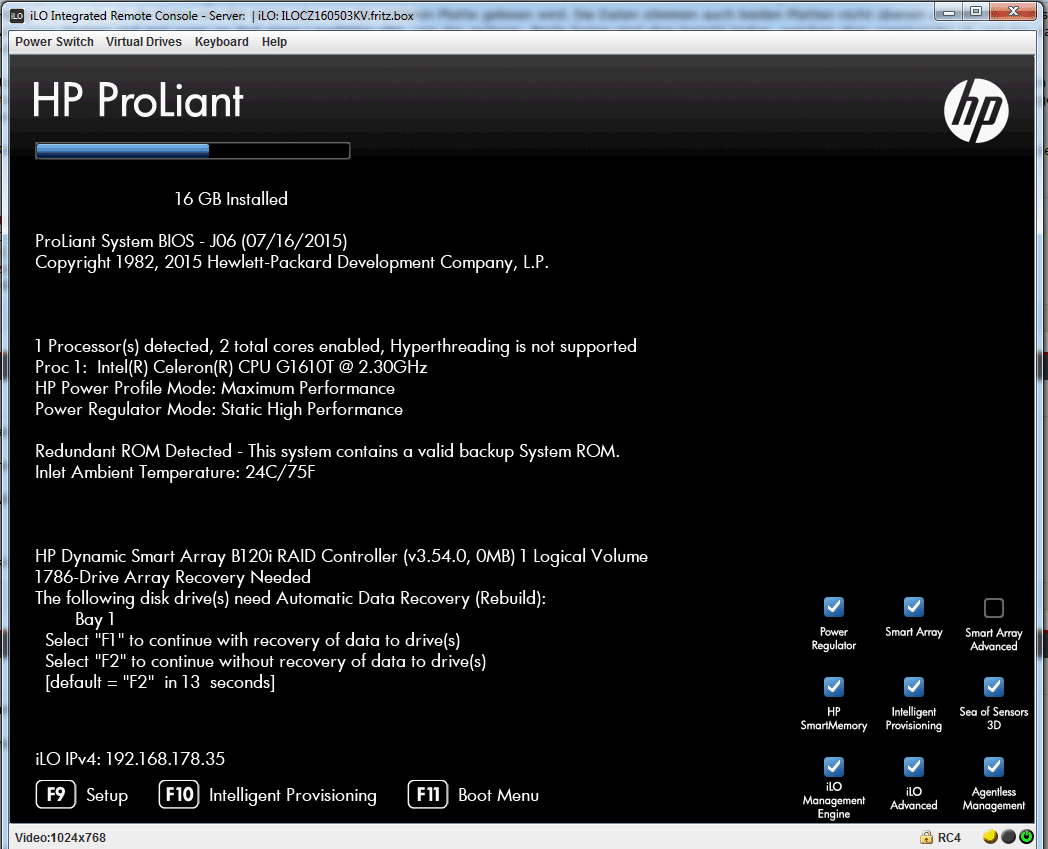Click the Smart Array checkbox
This screenshot has width=1048, height=849.
pyautogui.click(x=914, y=607)
